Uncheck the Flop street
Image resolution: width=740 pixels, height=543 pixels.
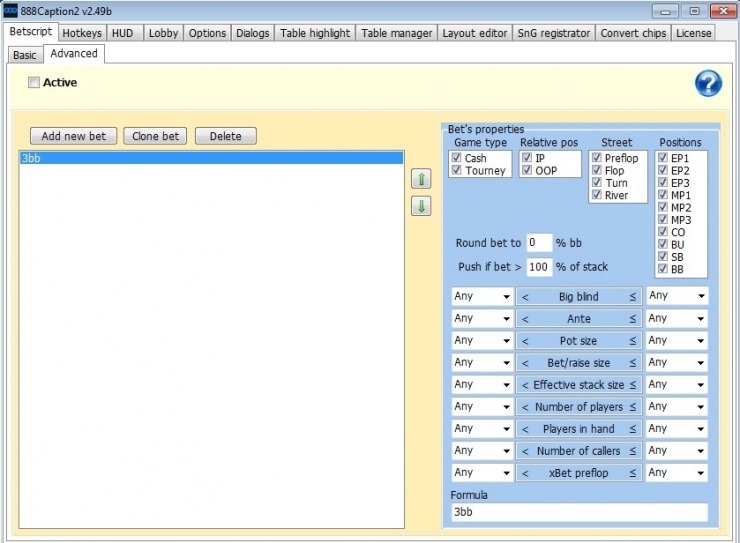pyautogui.click(x=597, y=170)
